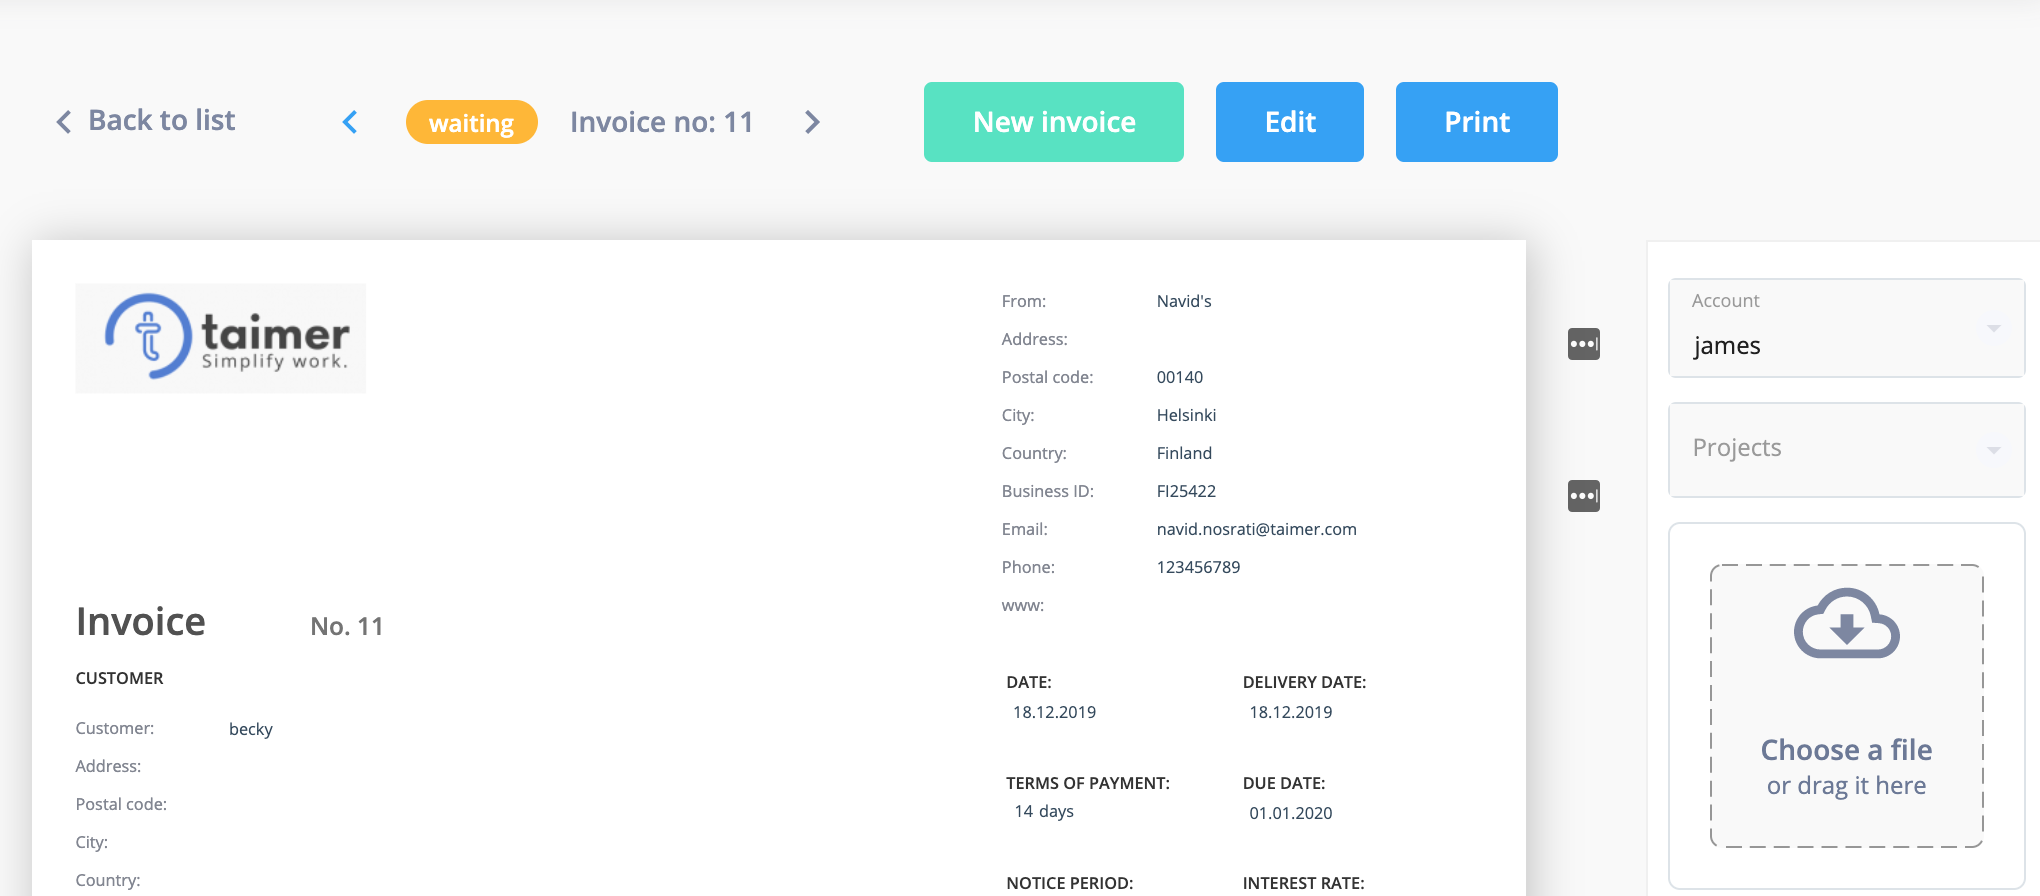Click the terms of payment '14 days'
Image resolution: width=2040 pixels, height=896 pixels.
(1044, 811)
